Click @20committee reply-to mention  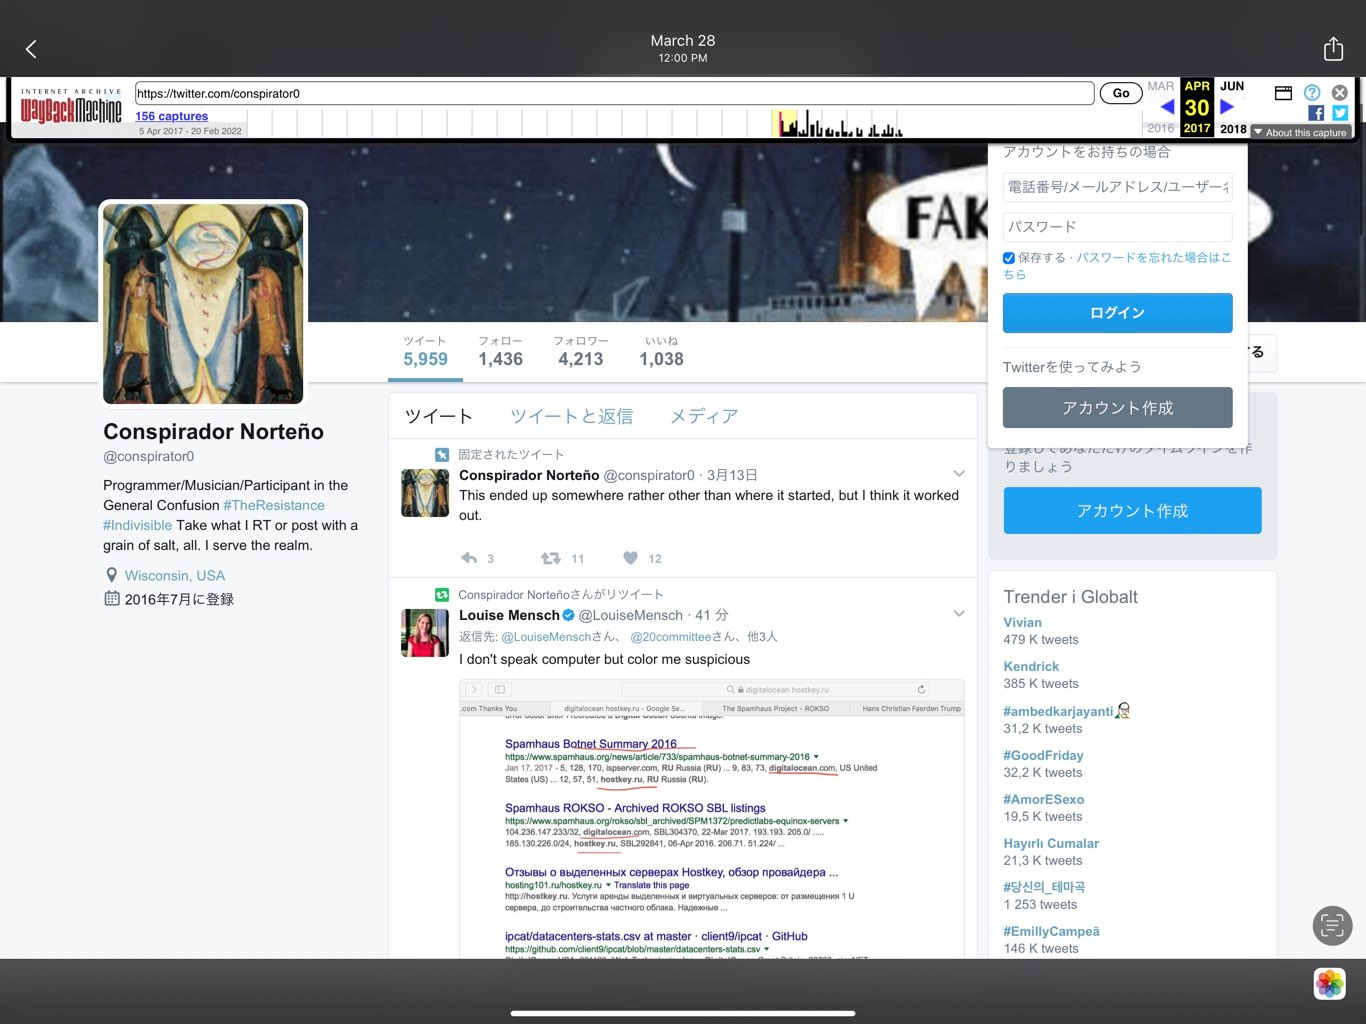coord(670,637)
